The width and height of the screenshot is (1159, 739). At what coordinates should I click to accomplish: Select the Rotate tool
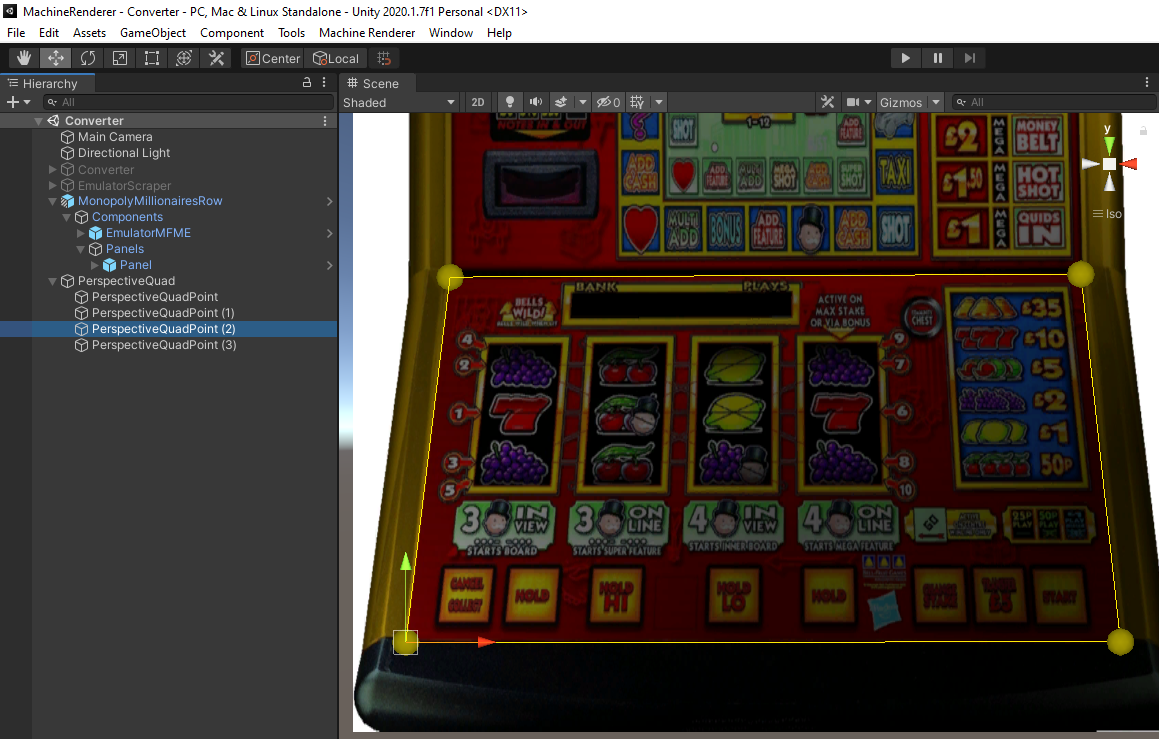(88, 58)
